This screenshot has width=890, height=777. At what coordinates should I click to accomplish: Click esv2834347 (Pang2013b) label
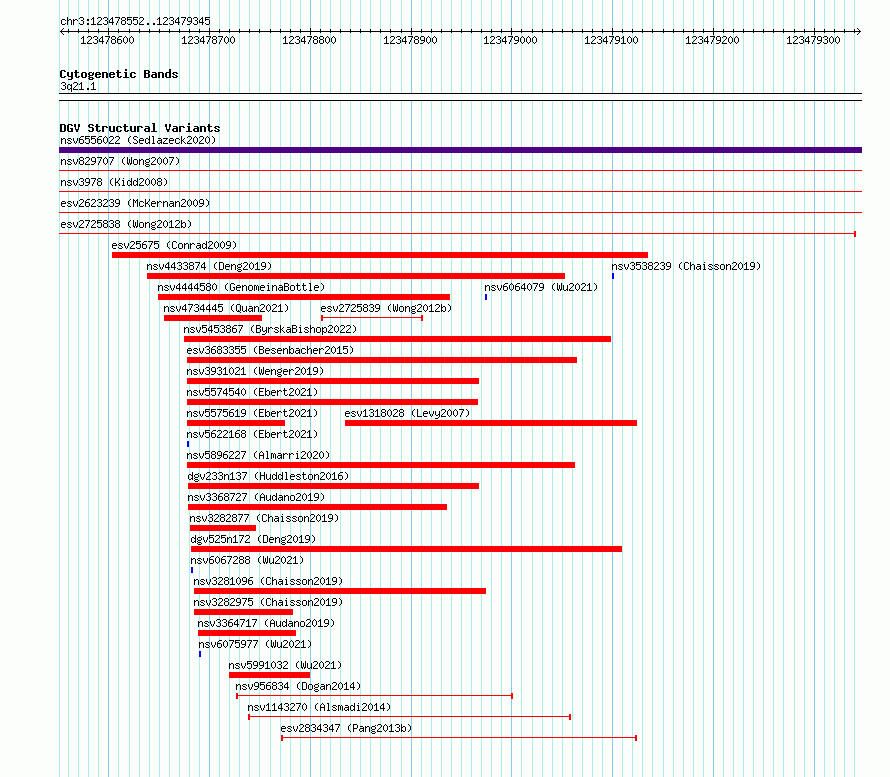click(346, 728)
